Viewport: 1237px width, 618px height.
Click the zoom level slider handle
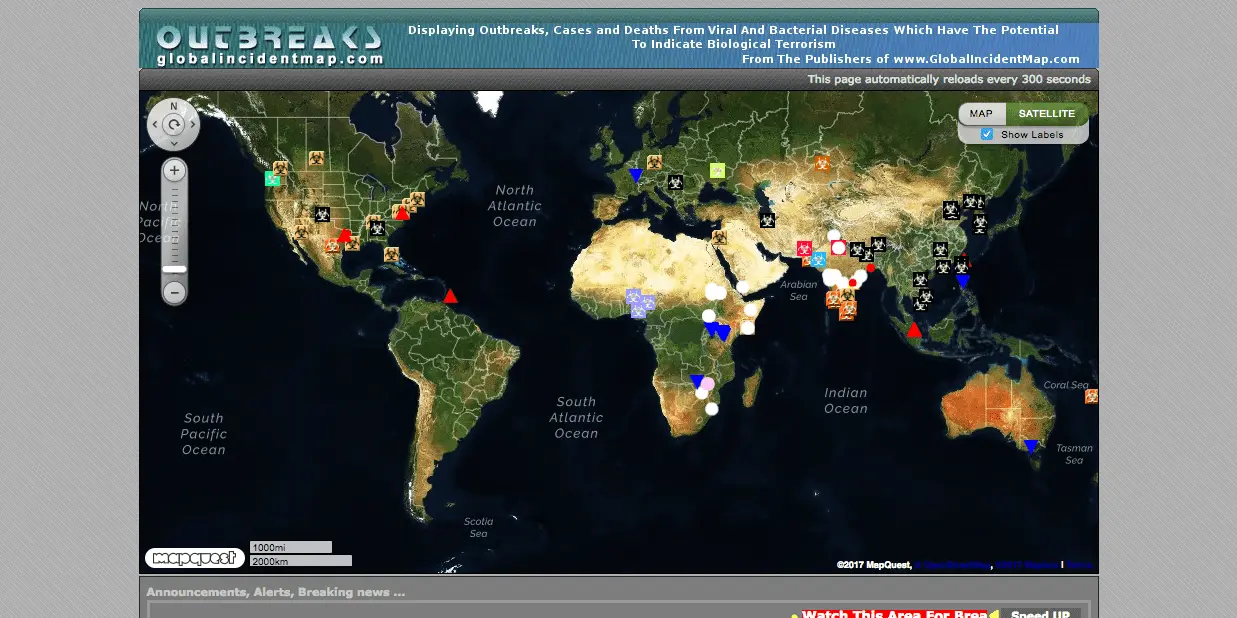coord(174,268)
